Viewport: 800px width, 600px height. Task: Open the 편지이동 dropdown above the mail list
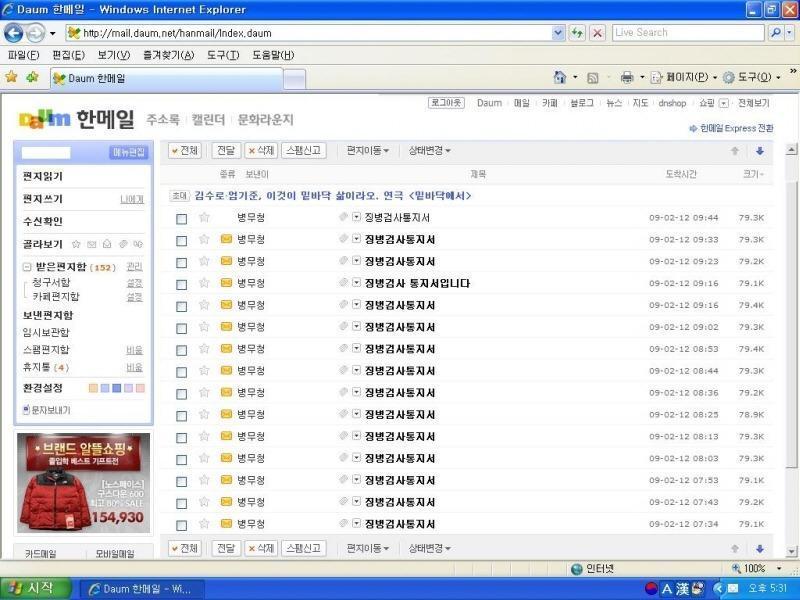[x=367, y=151]
